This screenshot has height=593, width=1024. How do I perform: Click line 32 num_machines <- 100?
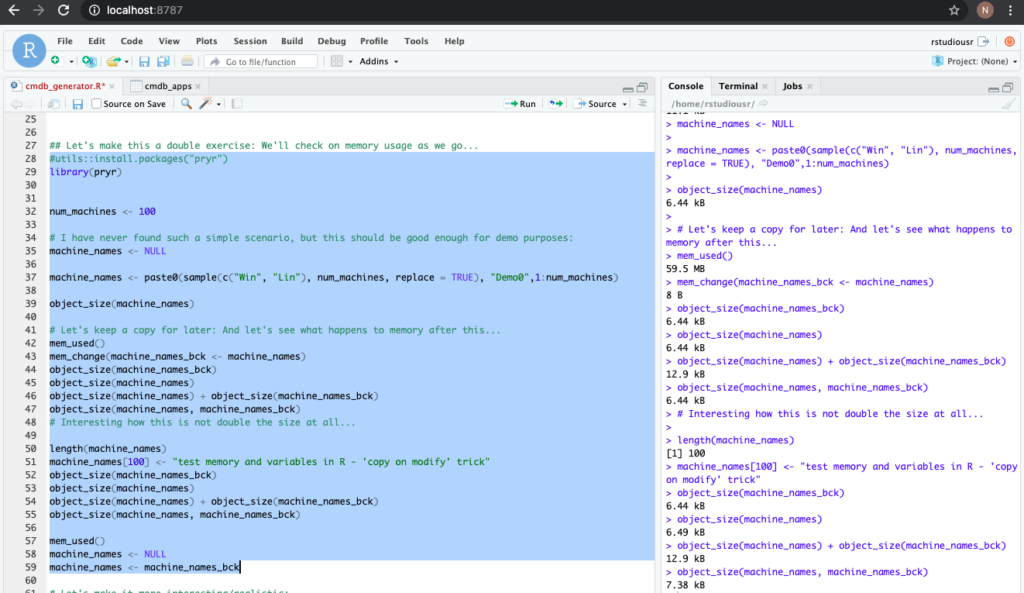coord(103,212)
